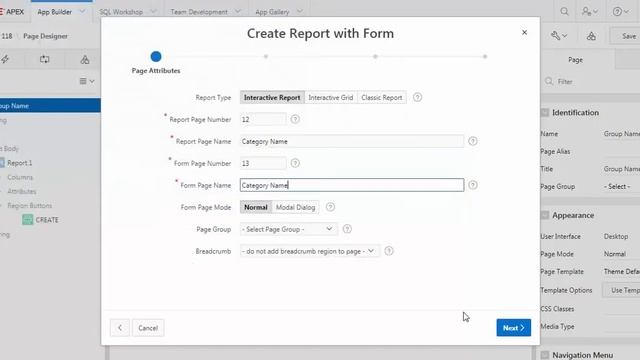Switch to the Dynamic Actions lightning tab
640x360 pixels.
pyautogui.click(x=5, y=60)
